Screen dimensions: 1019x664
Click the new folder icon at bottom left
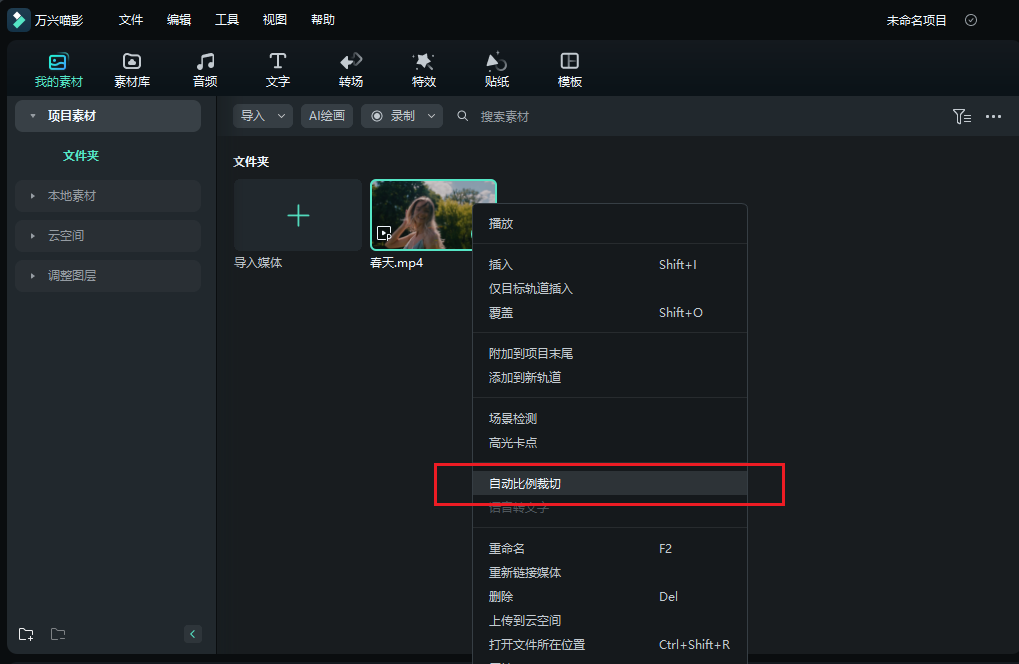tap(25, 633)
